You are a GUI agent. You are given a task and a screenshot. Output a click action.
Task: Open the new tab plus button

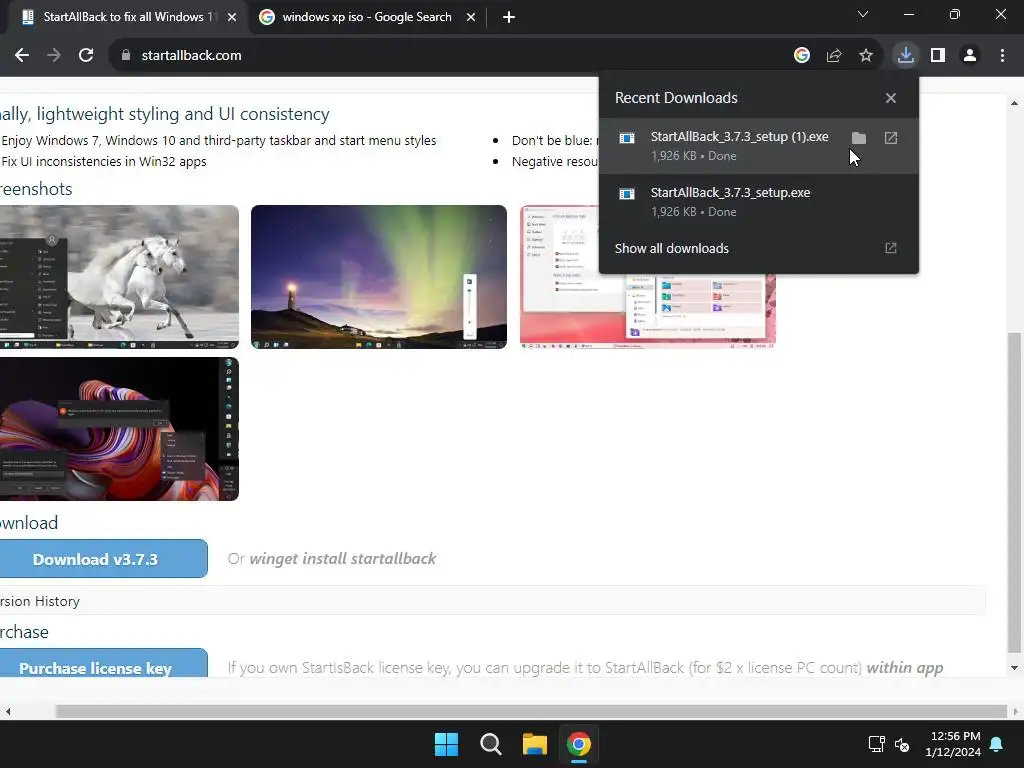coord(509,17)
